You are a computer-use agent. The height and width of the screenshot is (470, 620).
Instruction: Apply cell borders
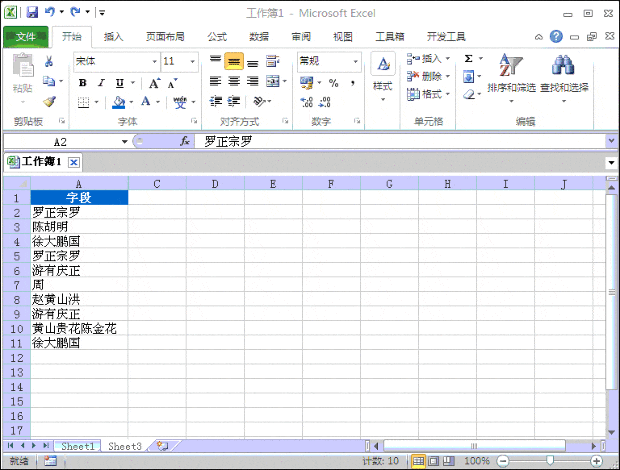click(83, 102)
